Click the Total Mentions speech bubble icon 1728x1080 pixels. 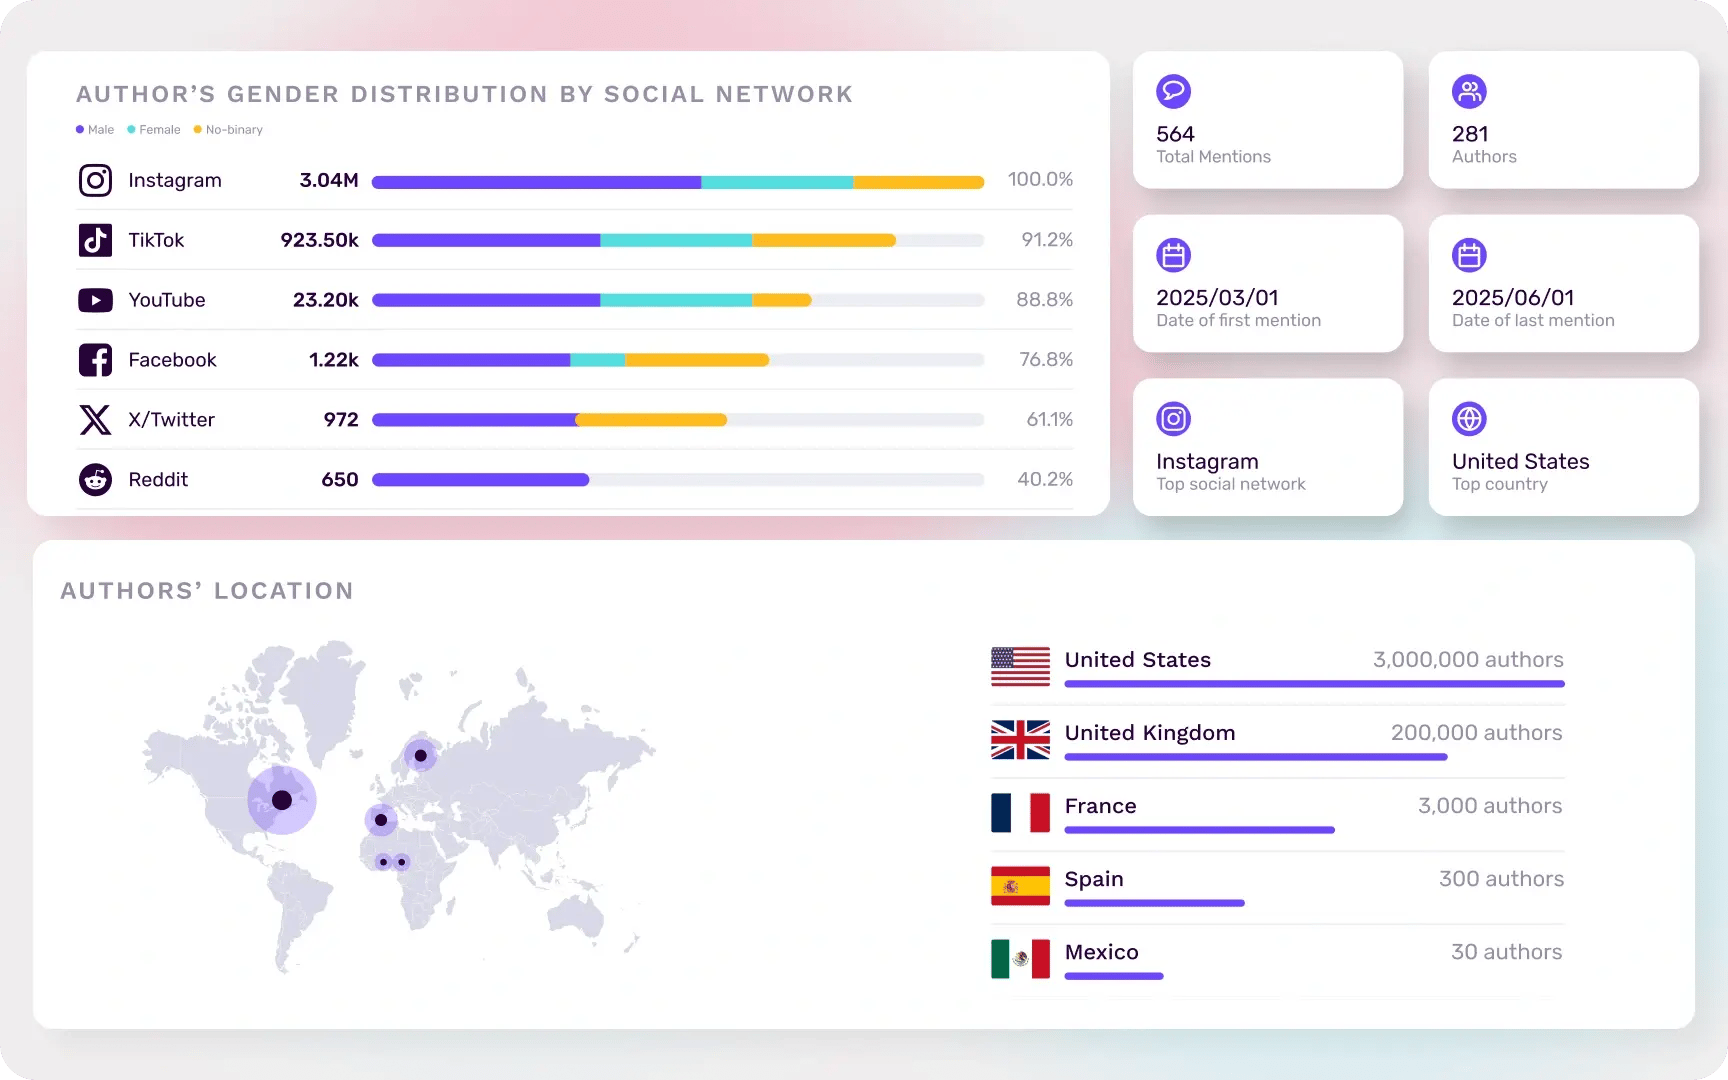click(1173, 91)
